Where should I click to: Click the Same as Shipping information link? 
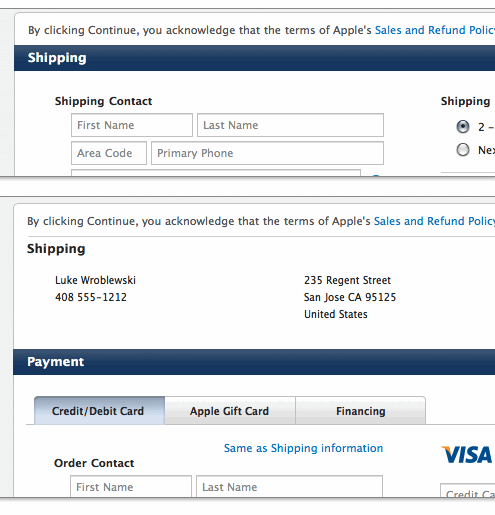[x=303, y=448]
